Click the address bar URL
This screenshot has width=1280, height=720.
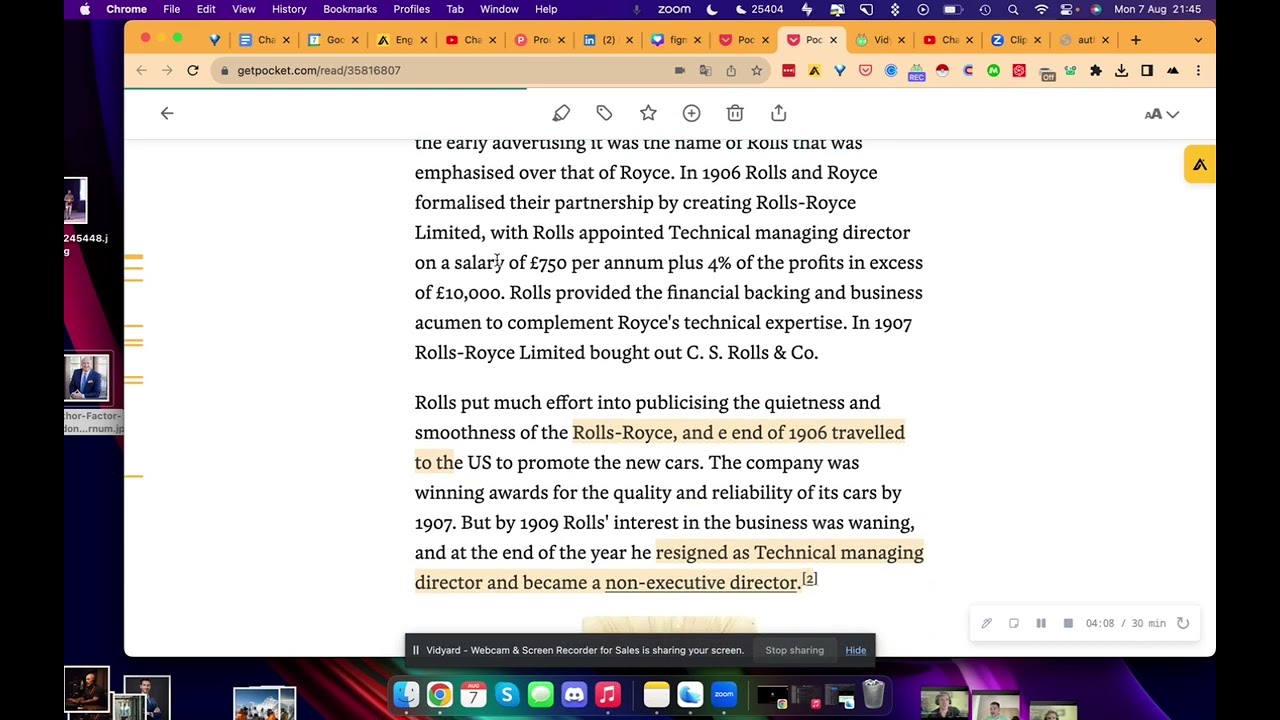pos(318,71)
